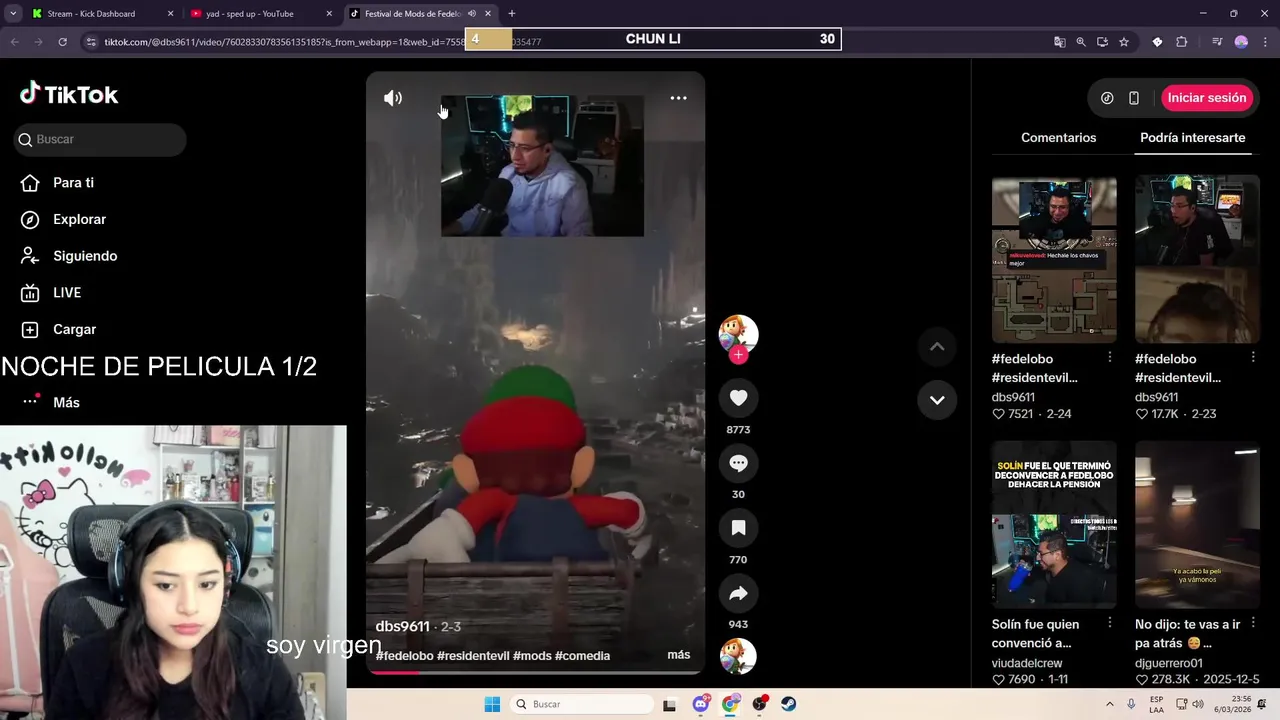This screenshot has height=720, width=1280.
Task: Seek on the video progress bar
Action: pyautogui.click(x=535, y=672)
